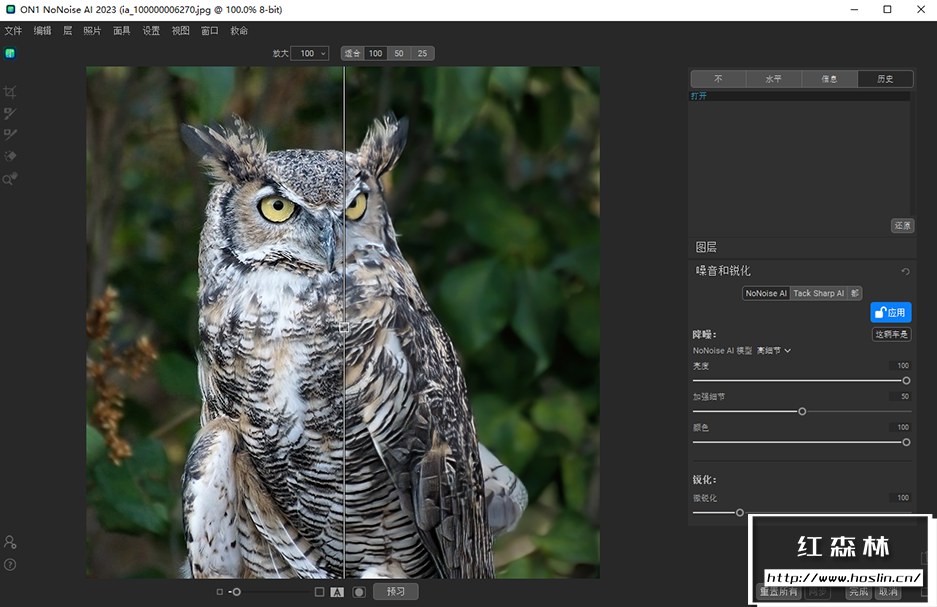Open the 文件 menu
The width and height of the screenshot is (937, 607).
13,31
